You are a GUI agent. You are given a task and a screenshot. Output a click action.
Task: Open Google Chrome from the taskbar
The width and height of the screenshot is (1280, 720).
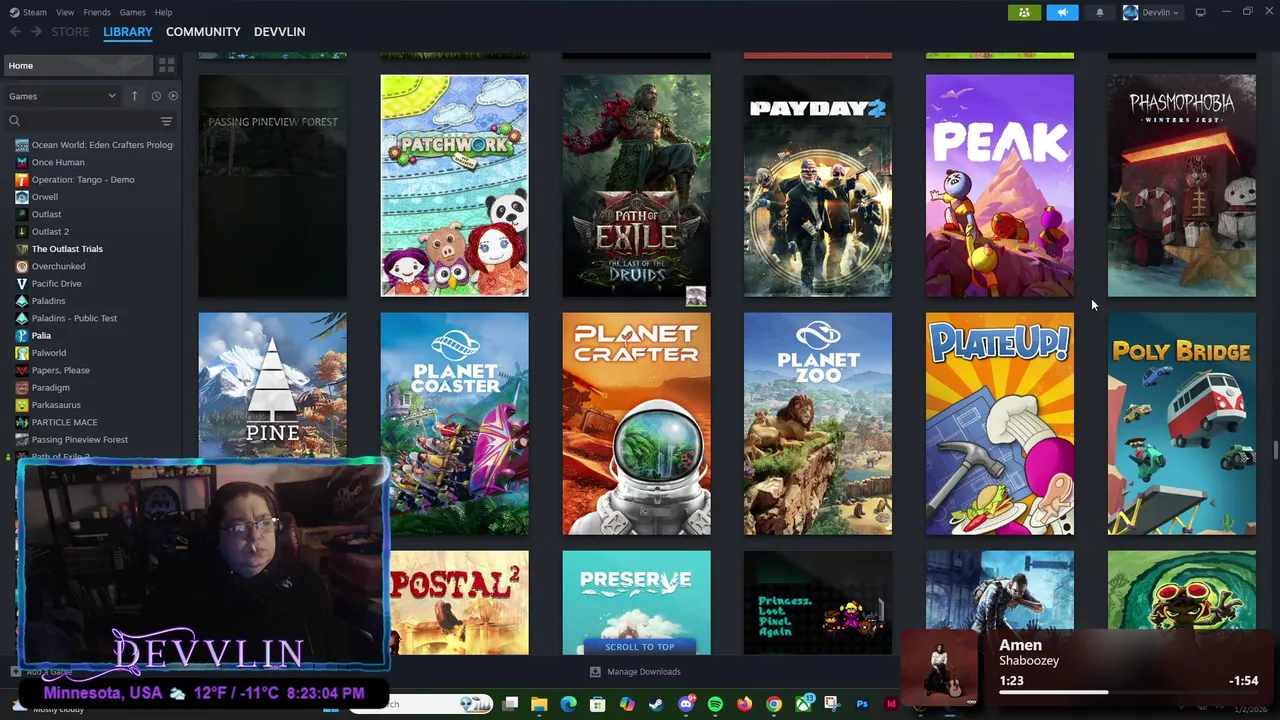[x=774, y=704]
